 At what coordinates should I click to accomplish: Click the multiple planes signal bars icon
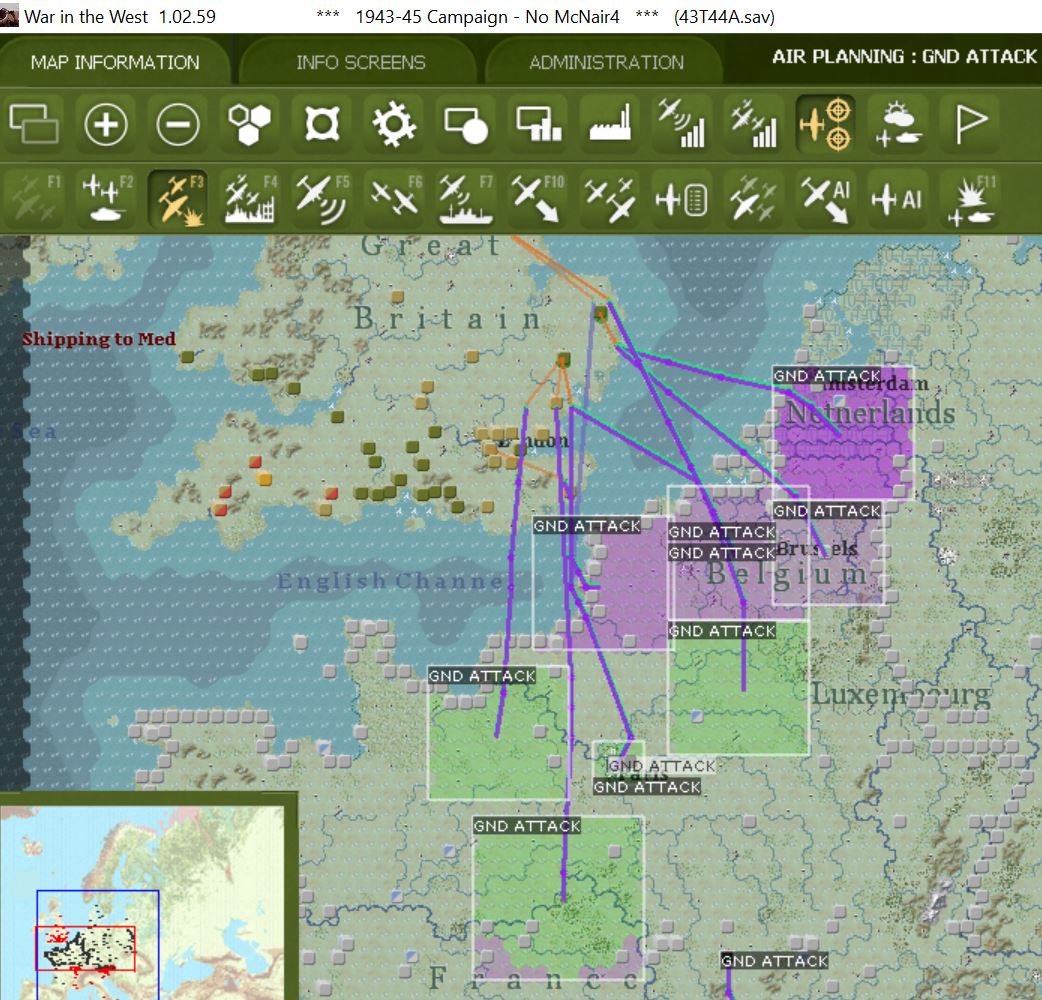[x=754, y=124]
